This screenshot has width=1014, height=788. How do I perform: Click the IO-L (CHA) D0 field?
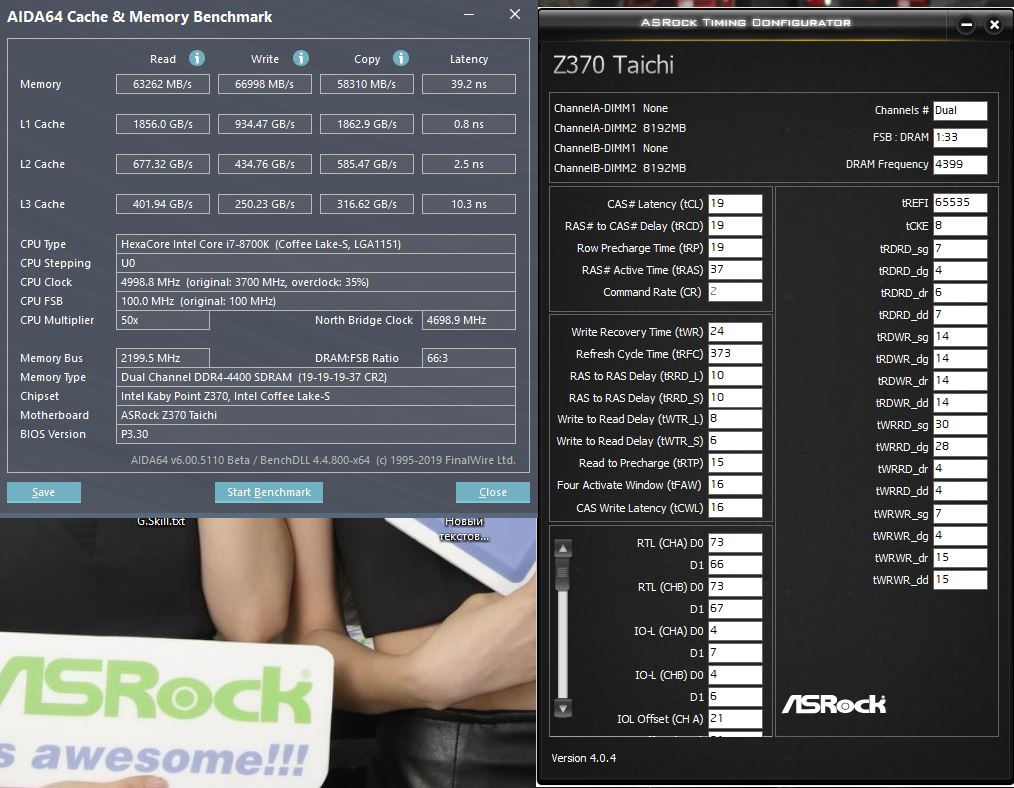click(735, 631)
